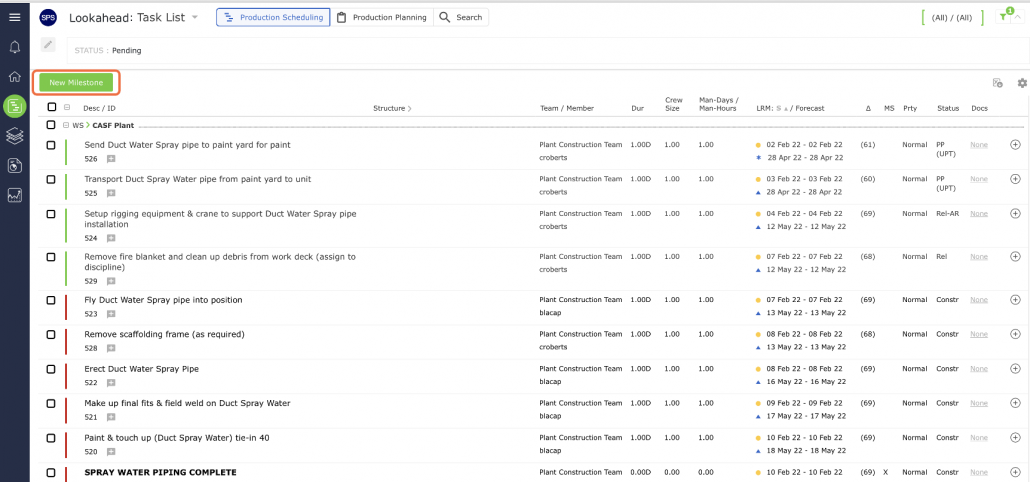Image resolution: width=1030 pixels, height=482 pixels.
Task: Open the layers stack sidebar icon
Action: pyautogui.click(x=14, y=136)
